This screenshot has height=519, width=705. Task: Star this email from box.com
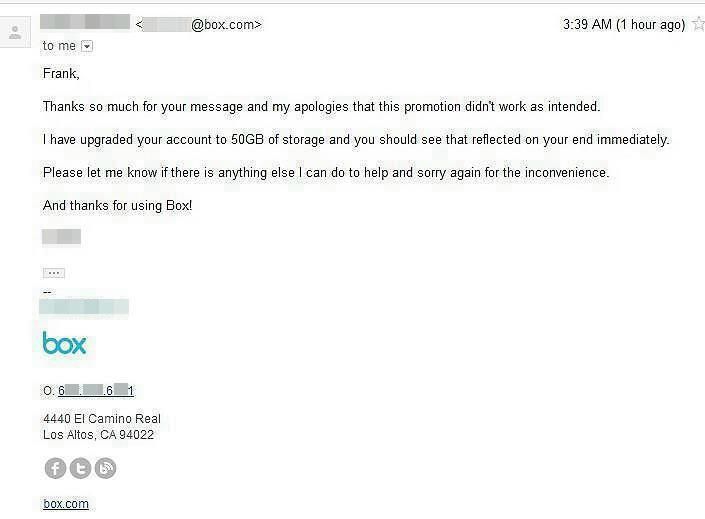point(699,24)
